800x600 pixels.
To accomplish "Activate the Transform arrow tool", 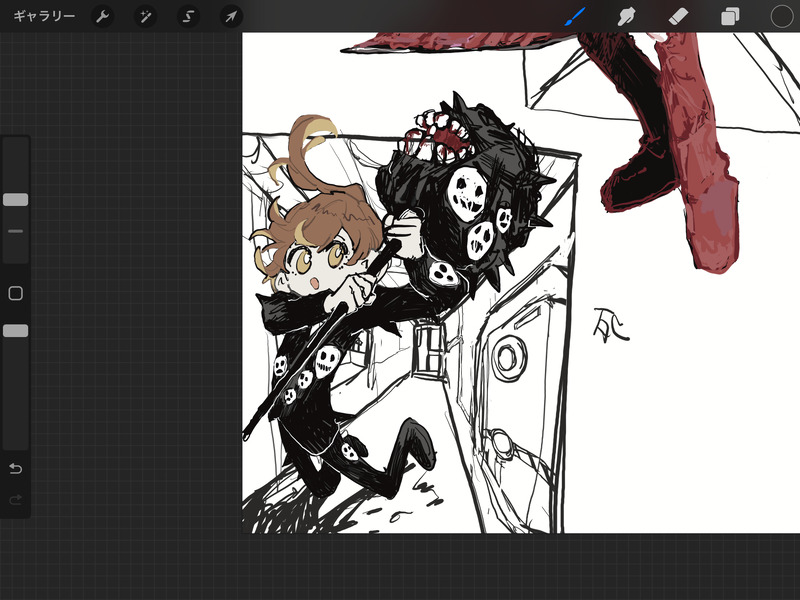I will 231,17.
